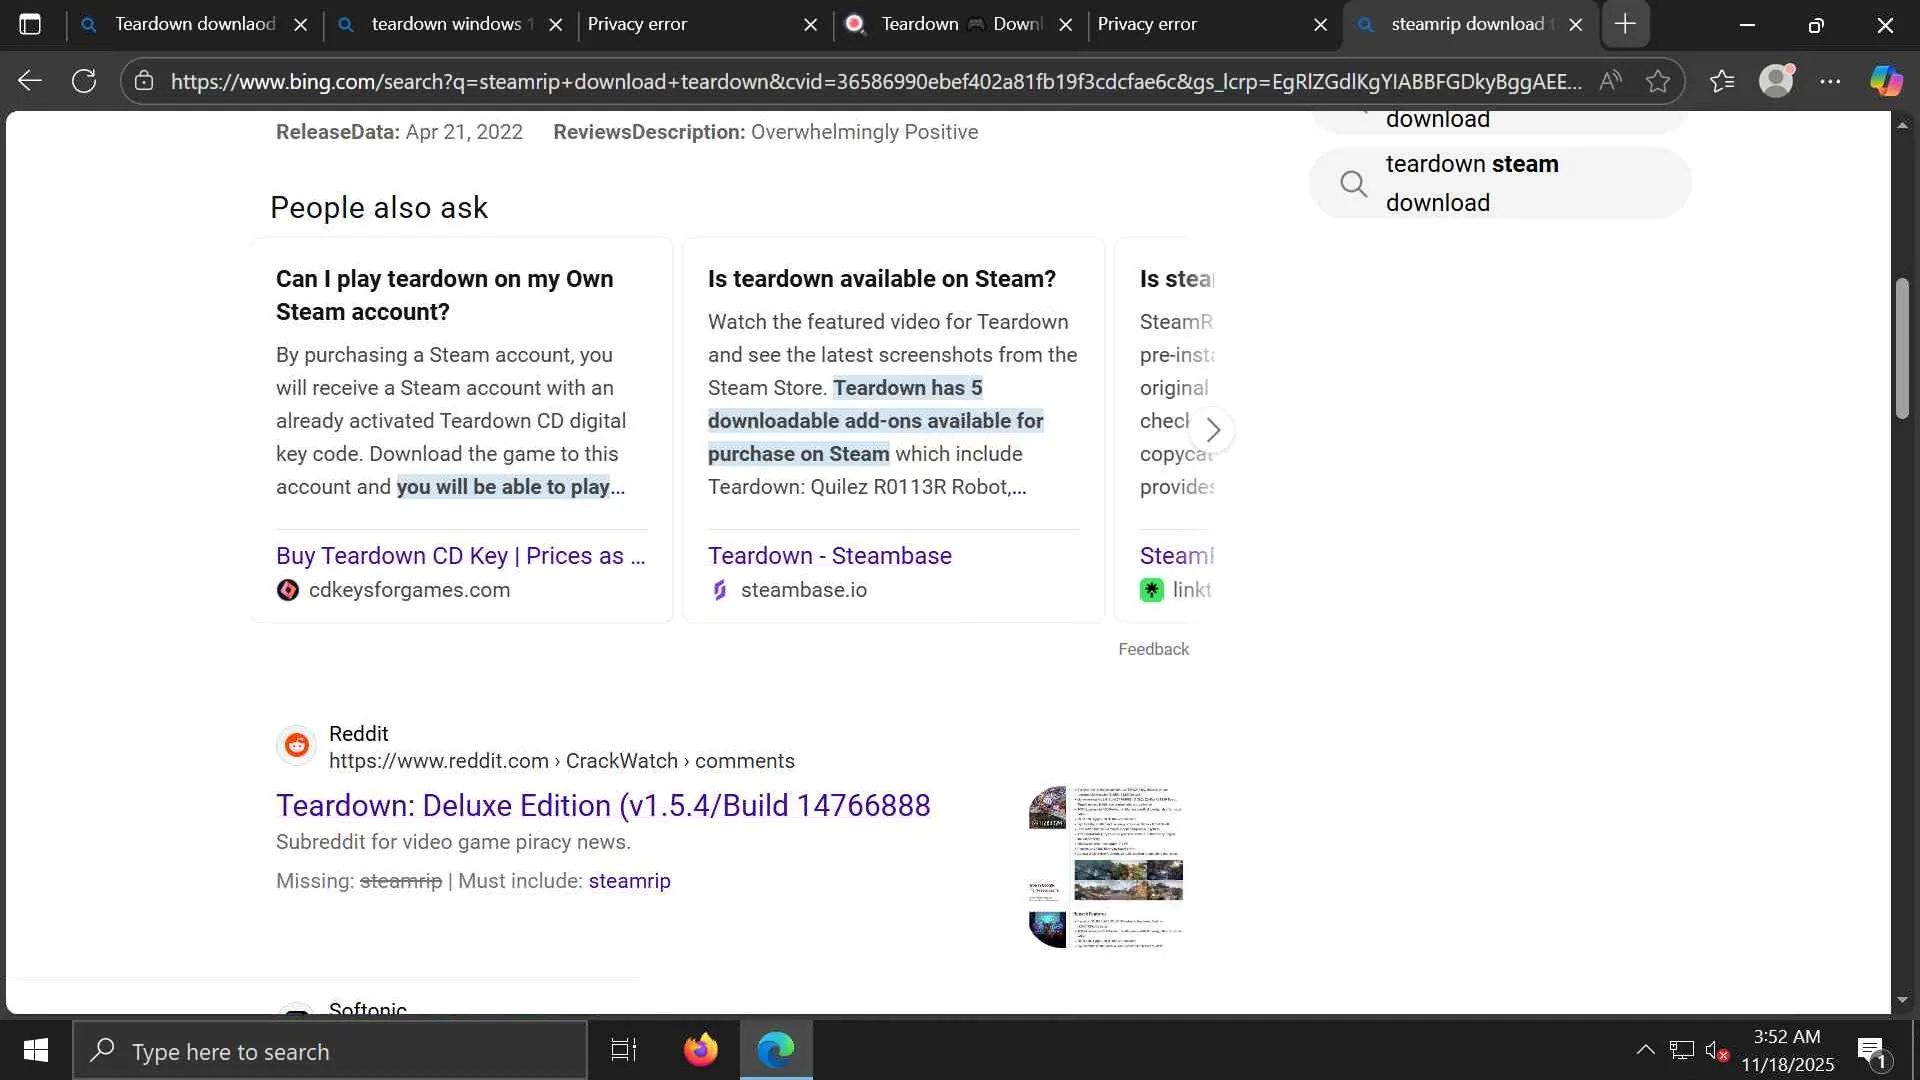Click the page vertical scrollbar thumb
The image size is (1920, 1080).
1902,348
